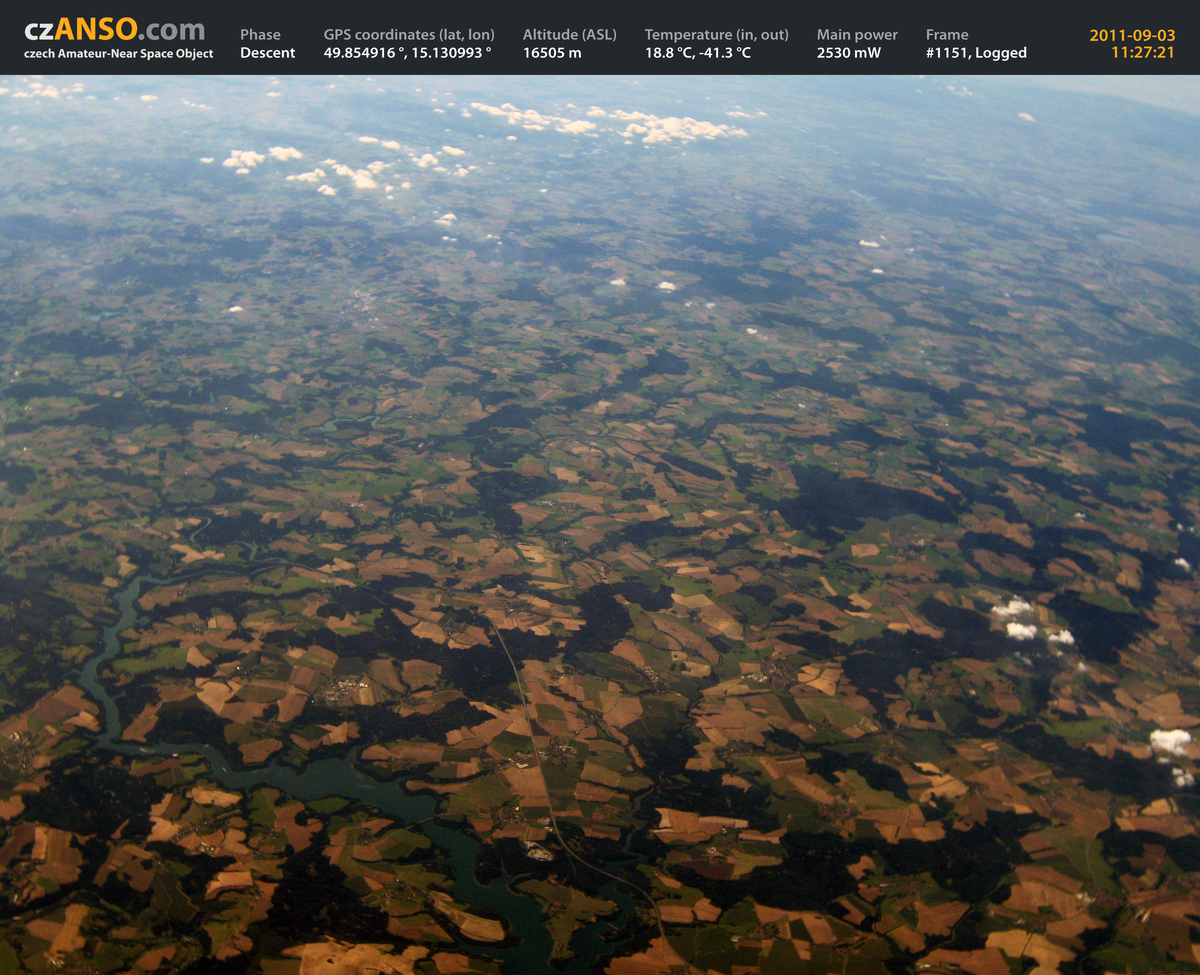
Task: Click the date '2011-09-03'
Action: (x=1132, y=35)
